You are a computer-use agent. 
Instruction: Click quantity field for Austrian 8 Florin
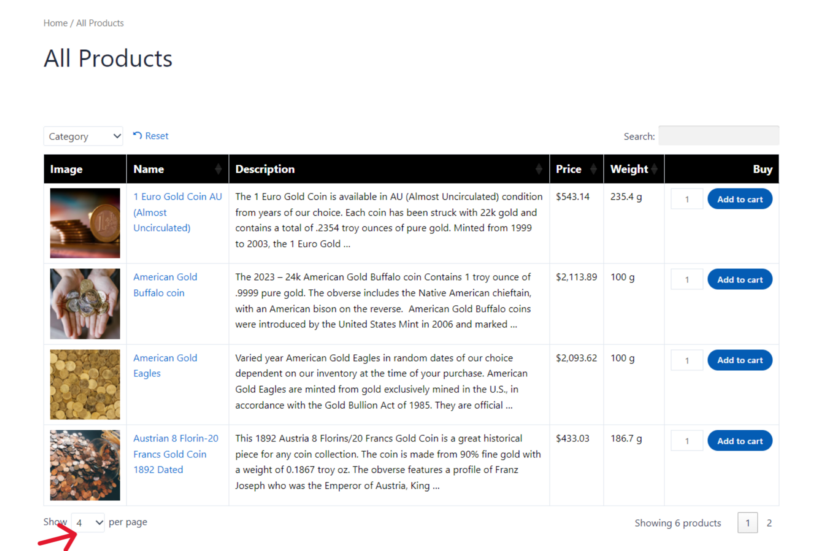pos(687,441)
